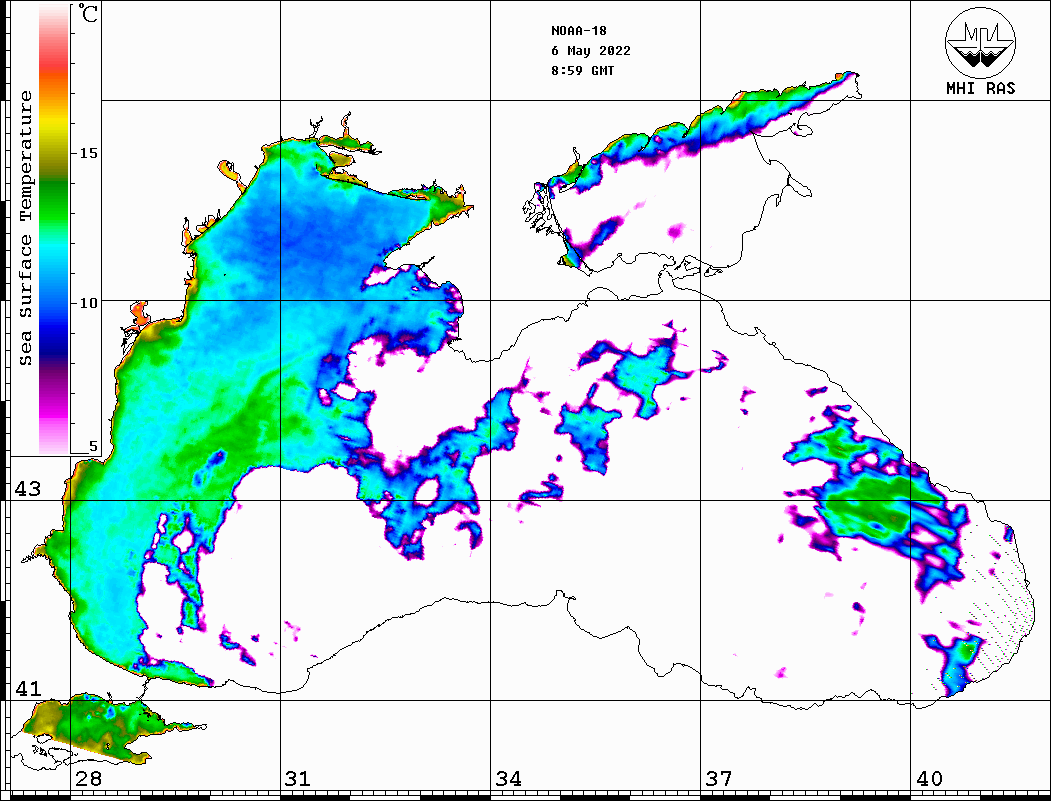Click the 6 May 2022 date
This screenshot has height=801, width=1051.
click(x=591, y=51)
